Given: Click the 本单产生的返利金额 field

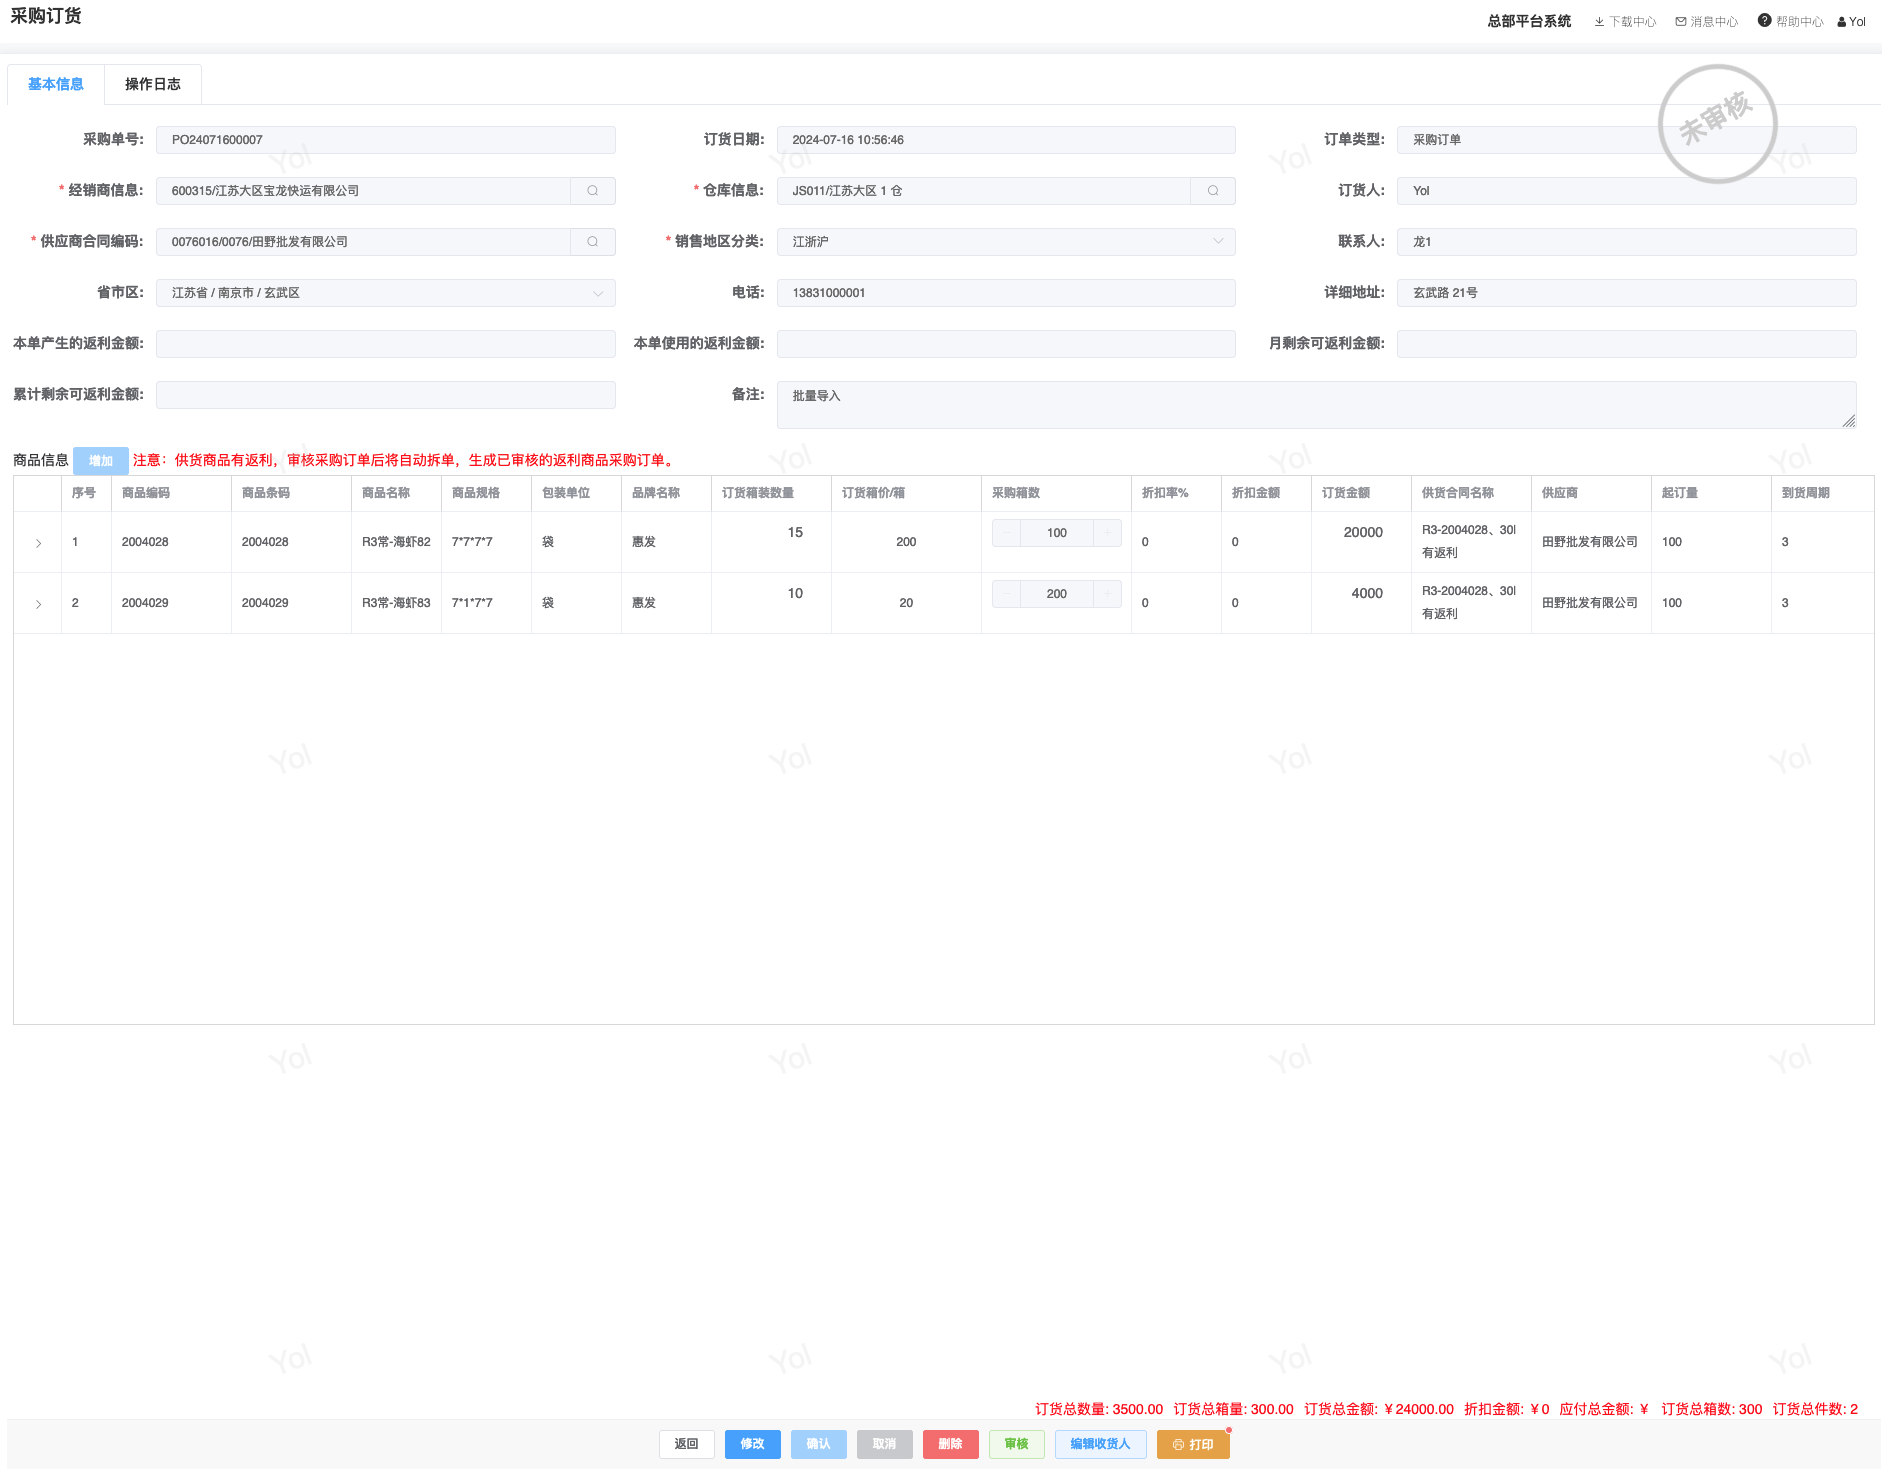Looking at the screenshot, I should point(386,344).
